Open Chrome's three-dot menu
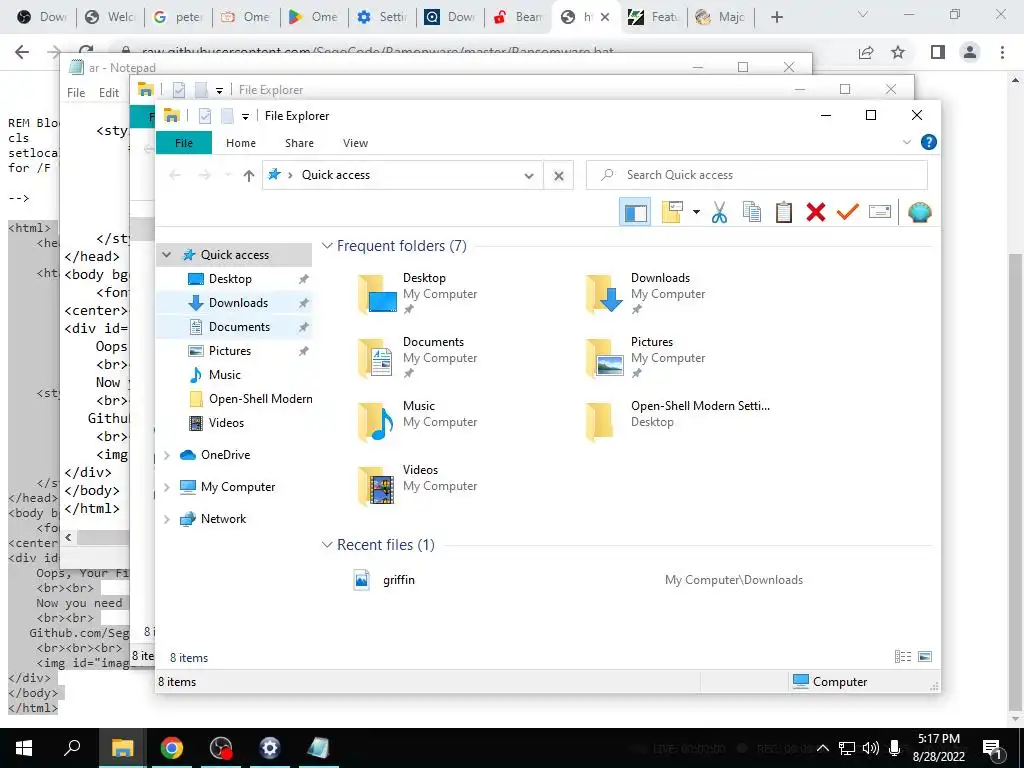The image size is (1024, 768). tap(1002, 52)
